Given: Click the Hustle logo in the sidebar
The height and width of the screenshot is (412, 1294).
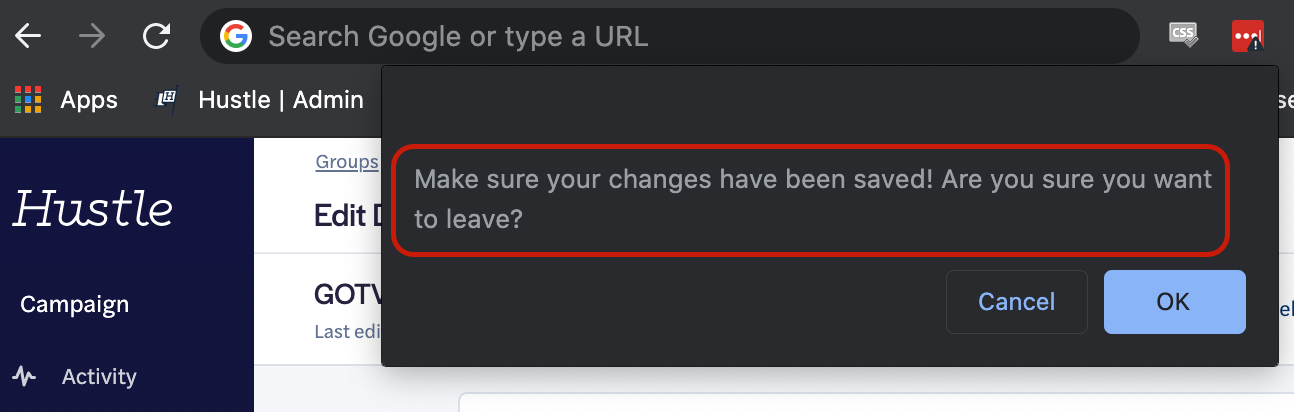Looking at the screenshot, I should [93, 209].
